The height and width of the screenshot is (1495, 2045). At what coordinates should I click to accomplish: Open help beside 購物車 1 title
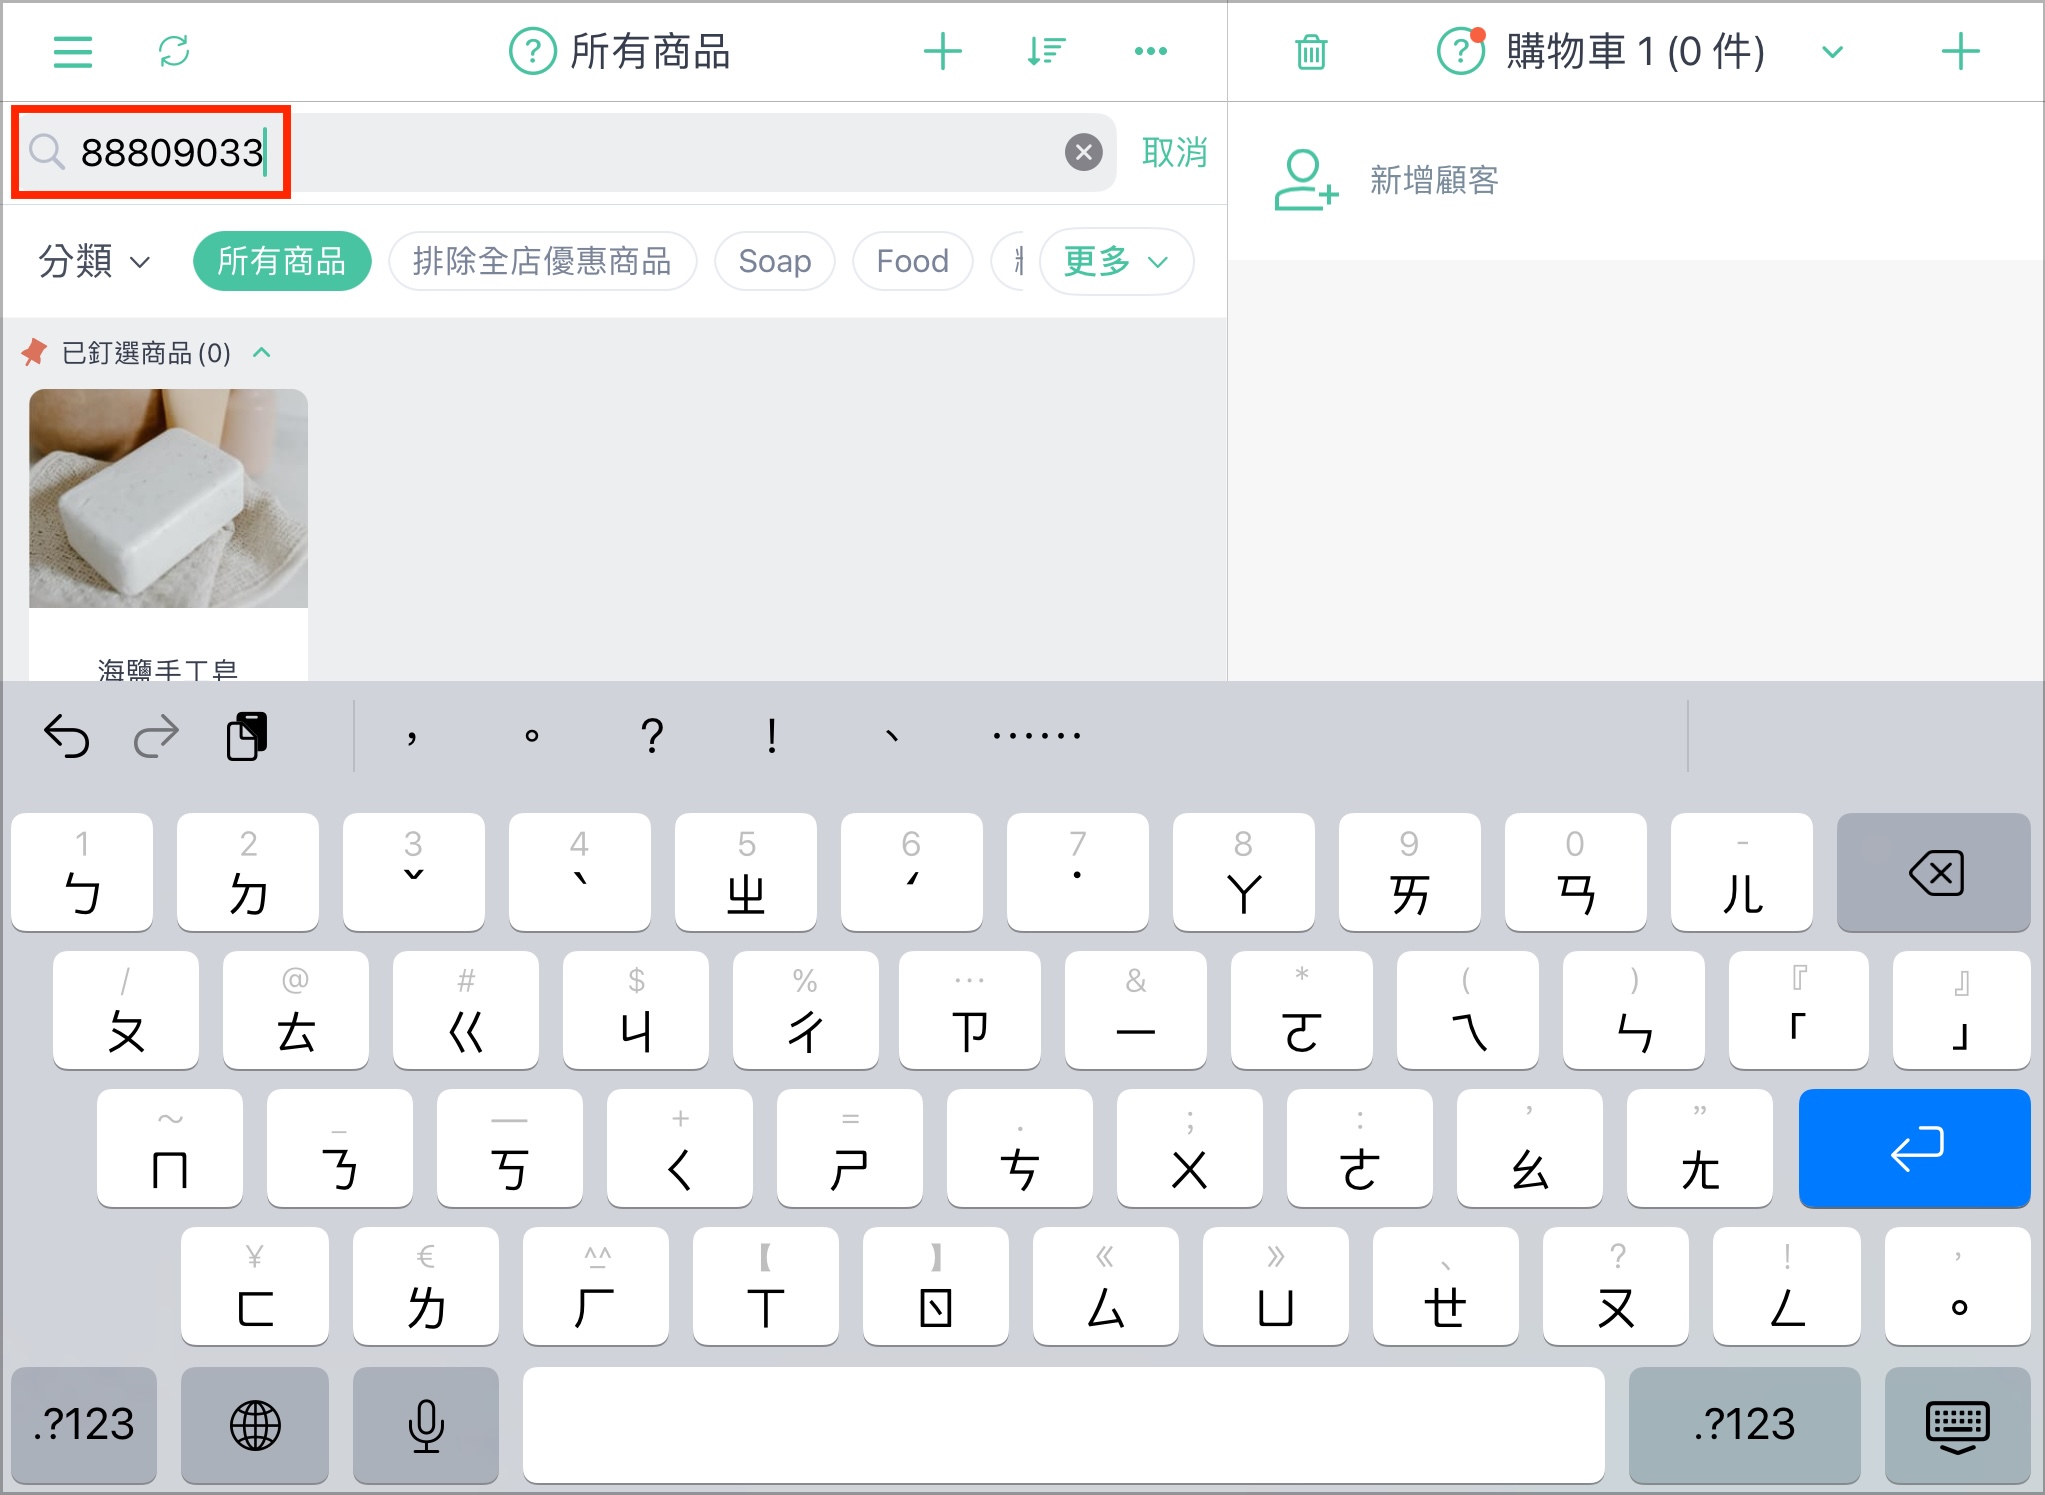[x=1461, y=51]
